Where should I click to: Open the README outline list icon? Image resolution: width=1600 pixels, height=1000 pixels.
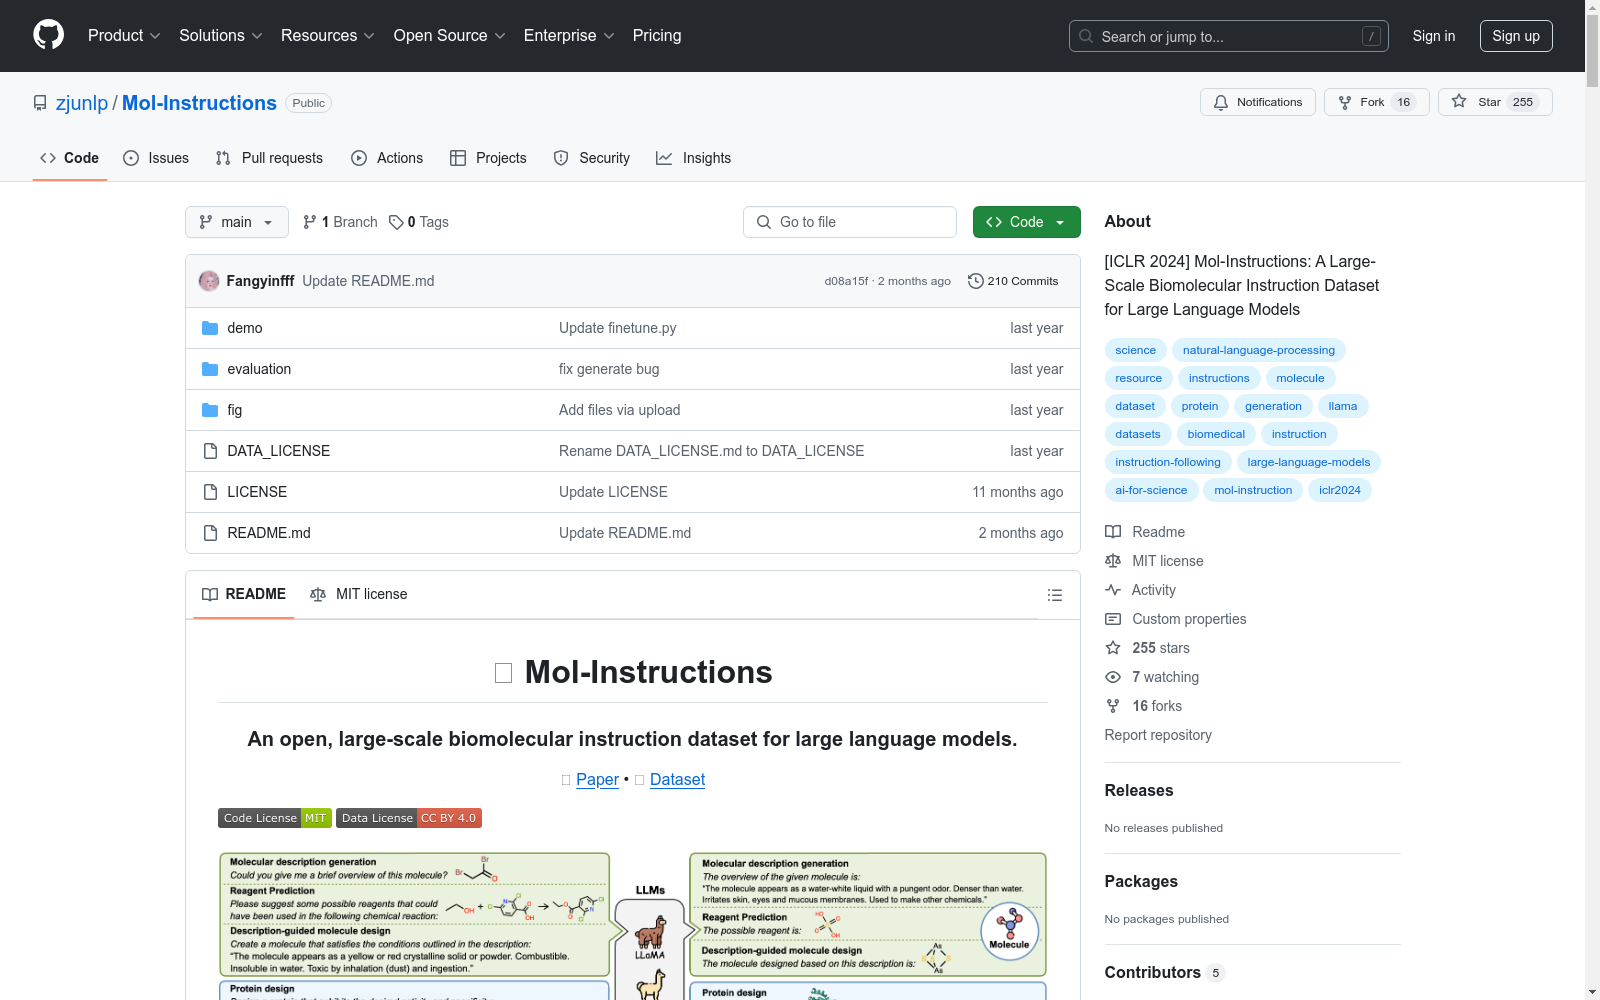coord(1054,595)
